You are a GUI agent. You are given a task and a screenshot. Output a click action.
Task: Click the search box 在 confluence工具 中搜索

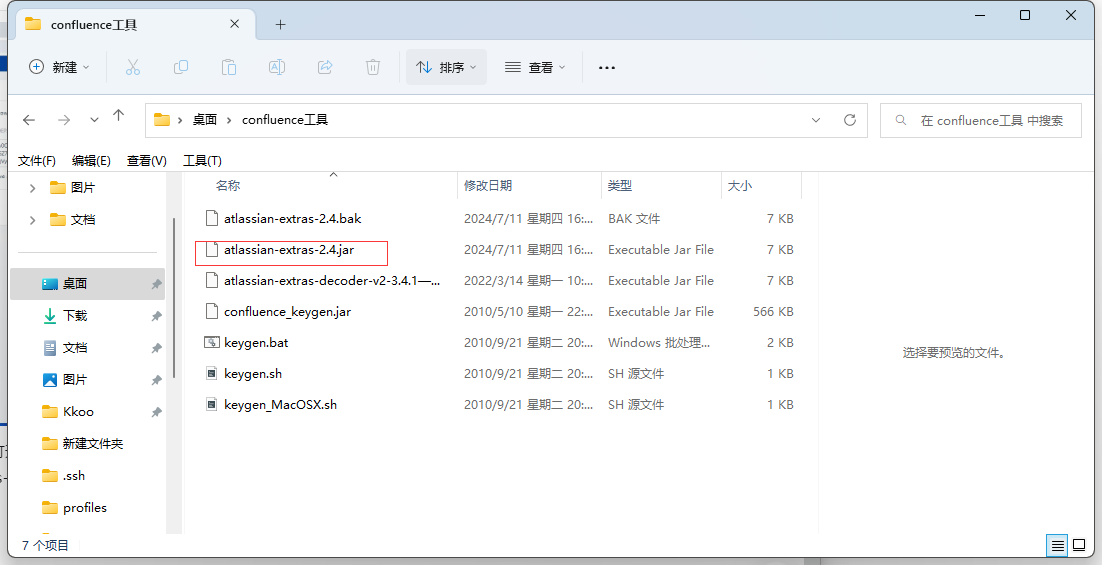pyautogui.click(x=980, y=121)
